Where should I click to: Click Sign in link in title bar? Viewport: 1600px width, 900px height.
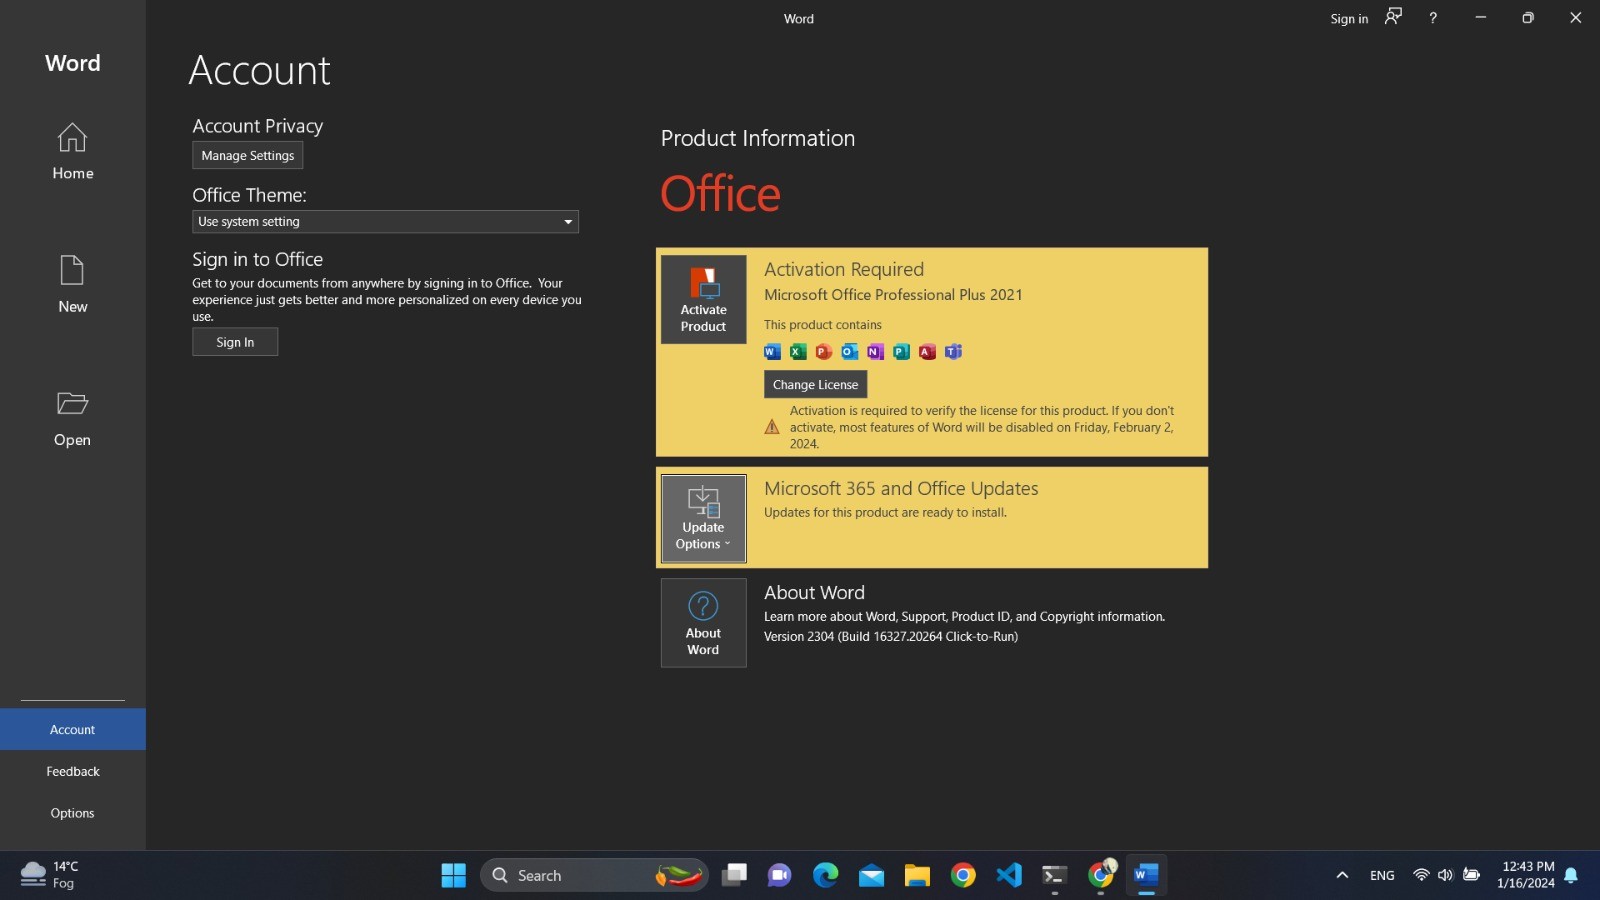[1348, 19]
